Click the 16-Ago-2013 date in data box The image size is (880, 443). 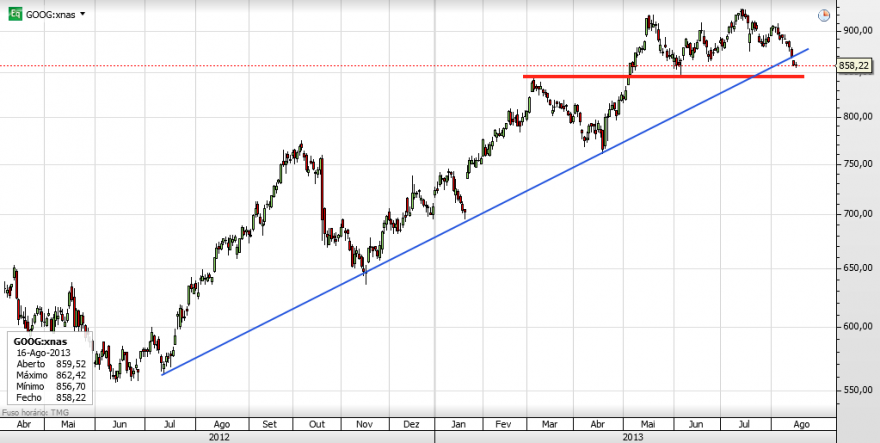click(x=43, y=353)
